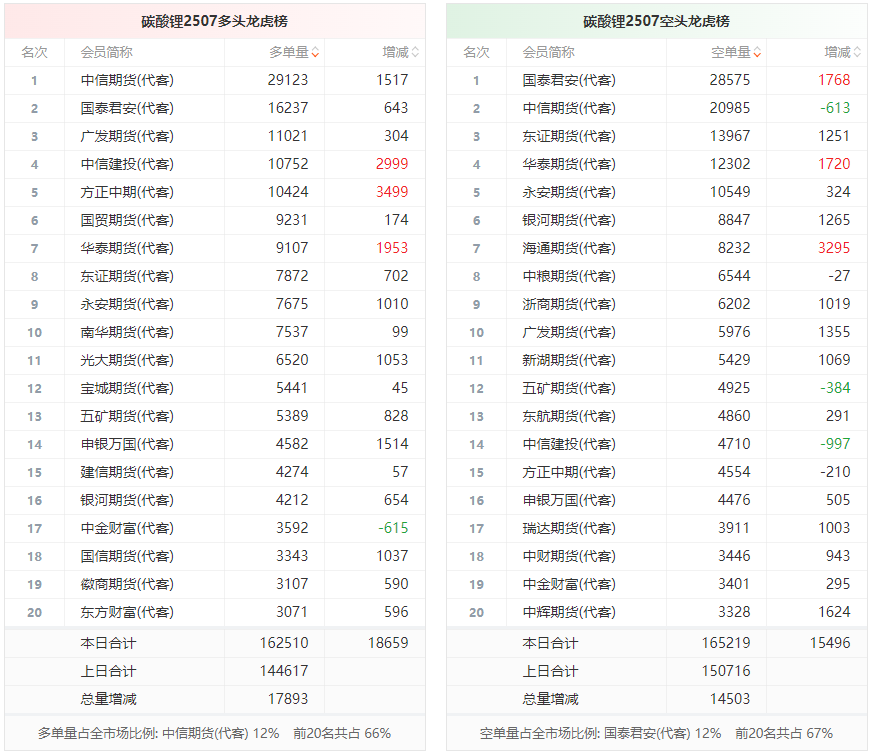Click 空单量占全市场比例 footer text
Image resolution: width=873 pixels, height=756 pixels.
coord(600,734)
